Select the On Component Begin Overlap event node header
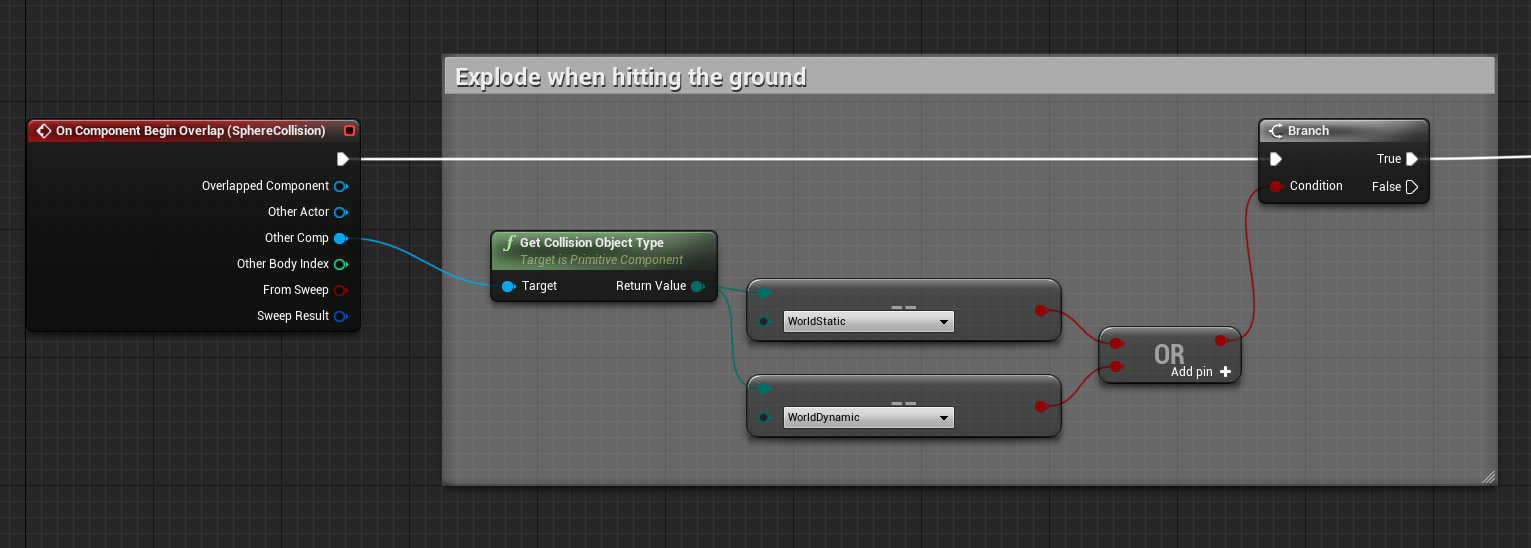Screen dimensions: 1531x548 pyautogui.click(x=192, y=131)
